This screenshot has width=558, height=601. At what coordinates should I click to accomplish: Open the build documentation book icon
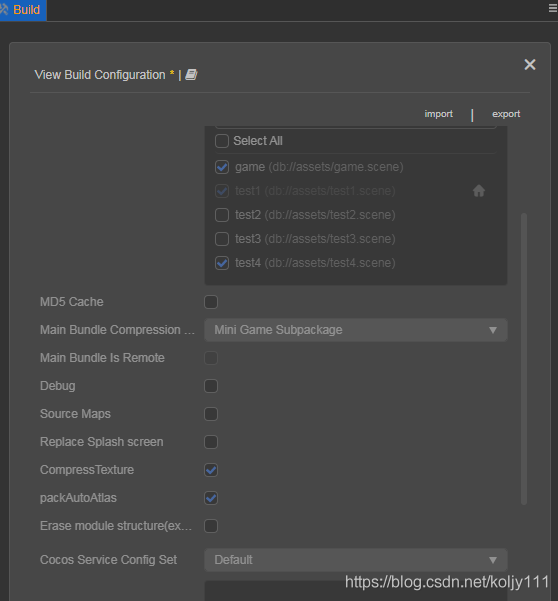pos(191,75)
